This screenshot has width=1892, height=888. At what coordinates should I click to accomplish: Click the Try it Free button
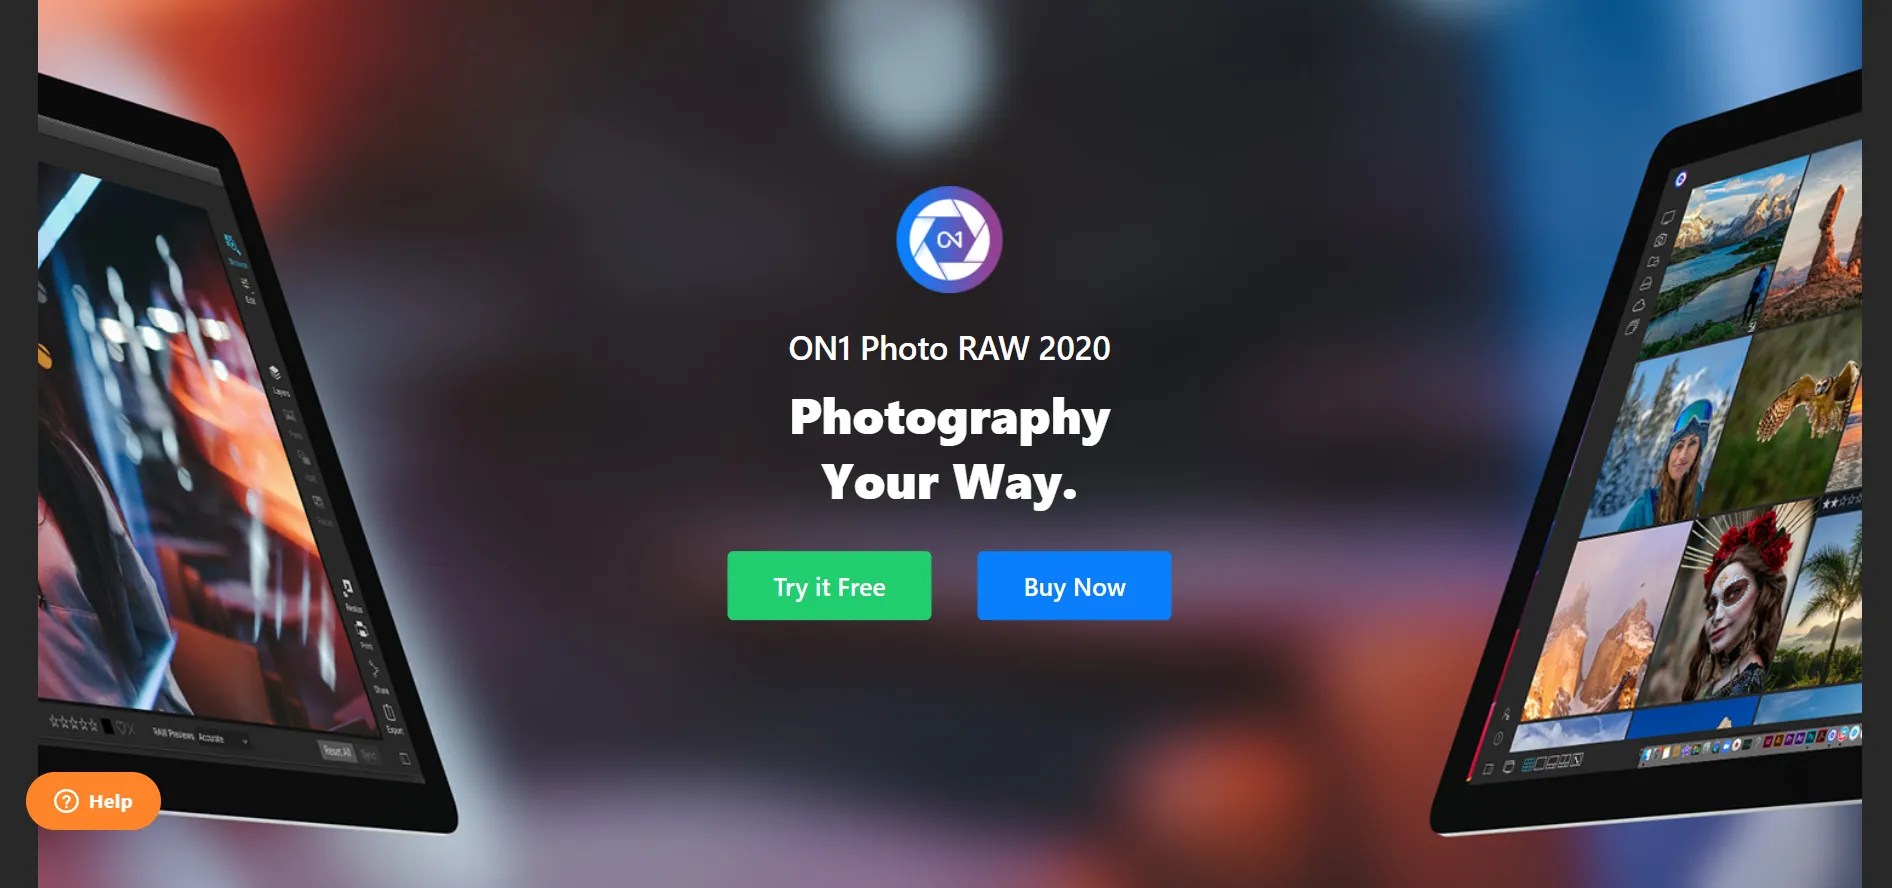click(829, 586)
